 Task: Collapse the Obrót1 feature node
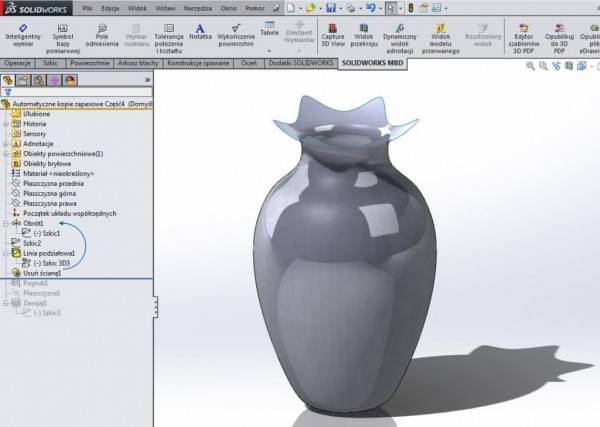[x=6, y=222]
